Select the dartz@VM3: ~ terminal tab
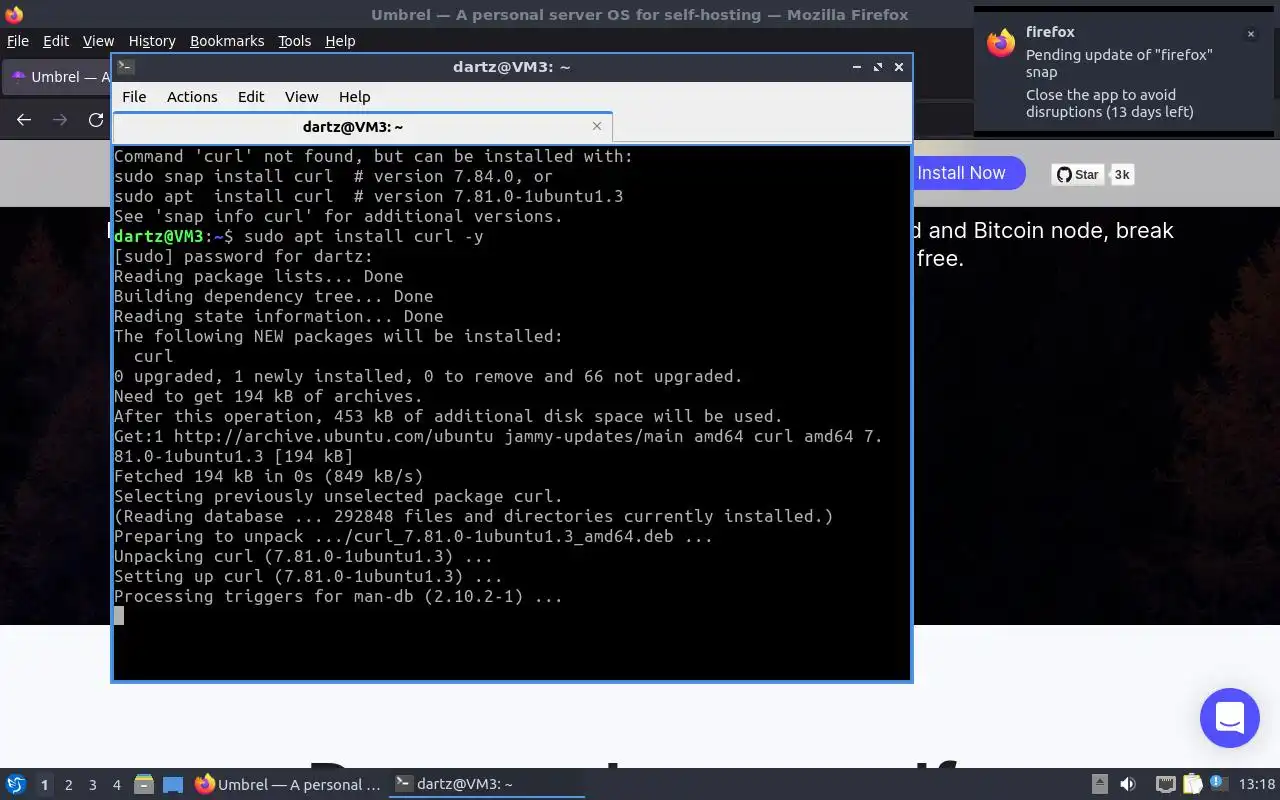The width and height of the screenshot is (1280, 800). 362,127
